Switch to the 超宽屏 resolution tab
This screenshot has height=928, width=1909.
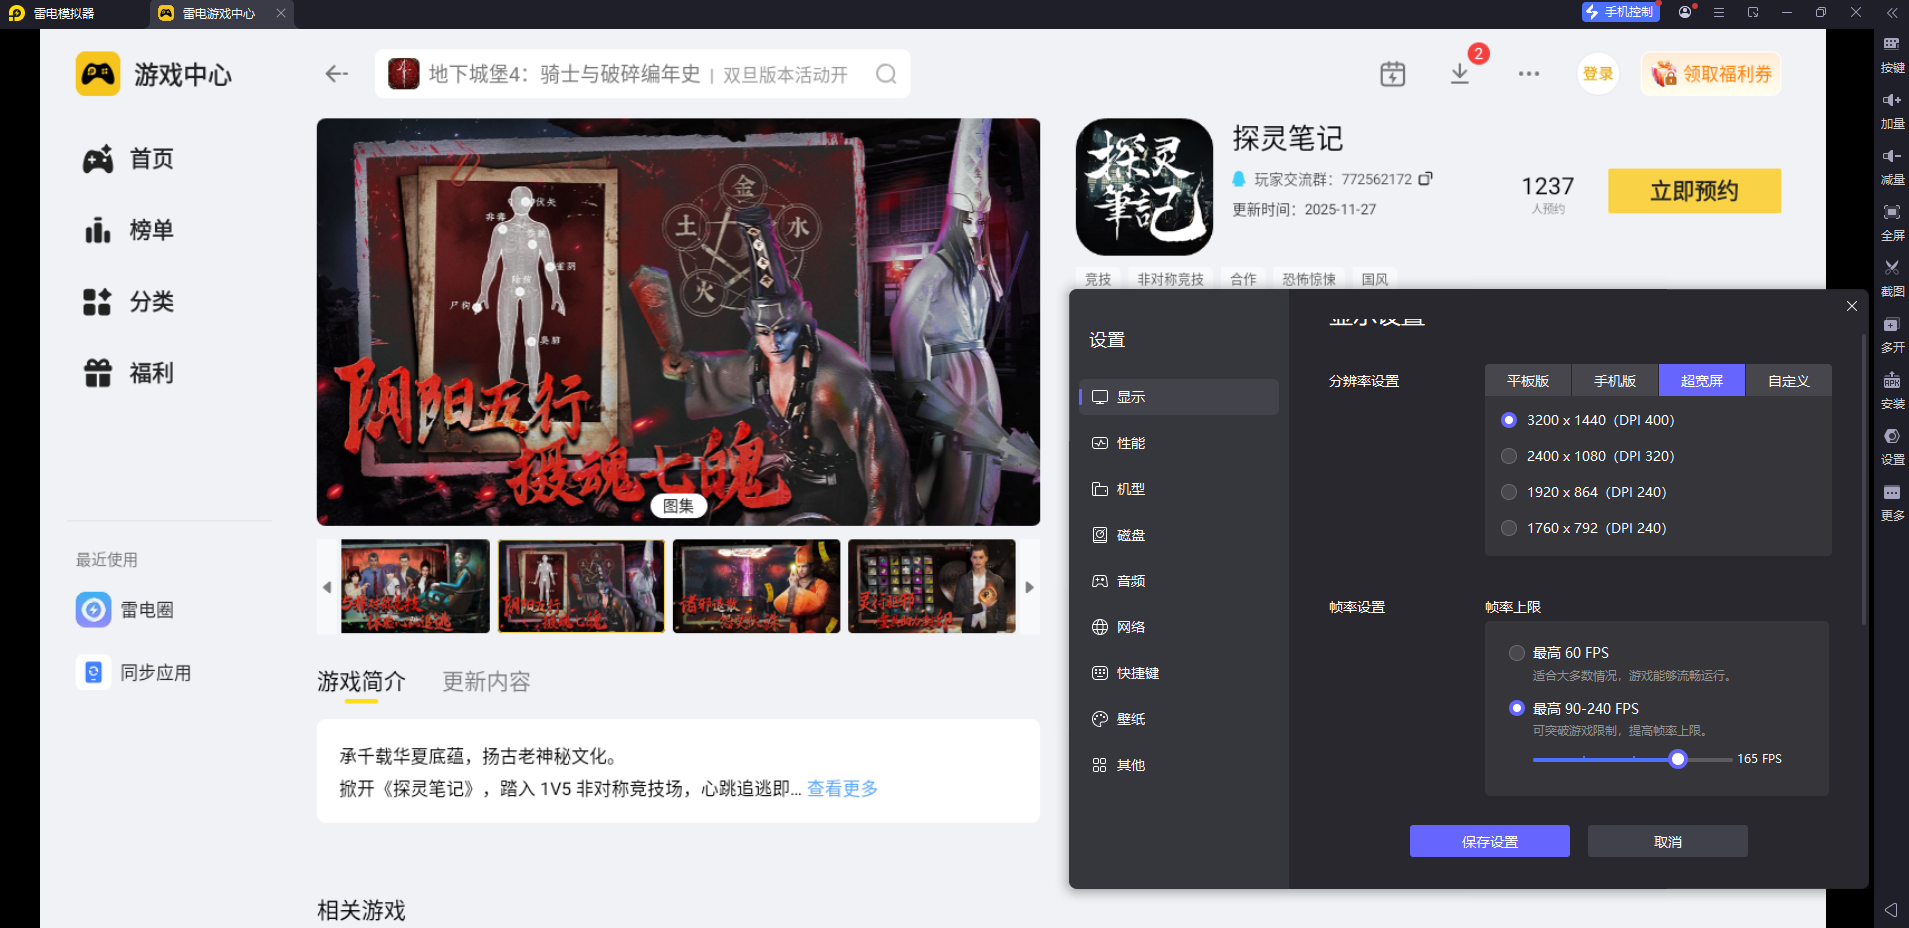[x=1702, y=381]
